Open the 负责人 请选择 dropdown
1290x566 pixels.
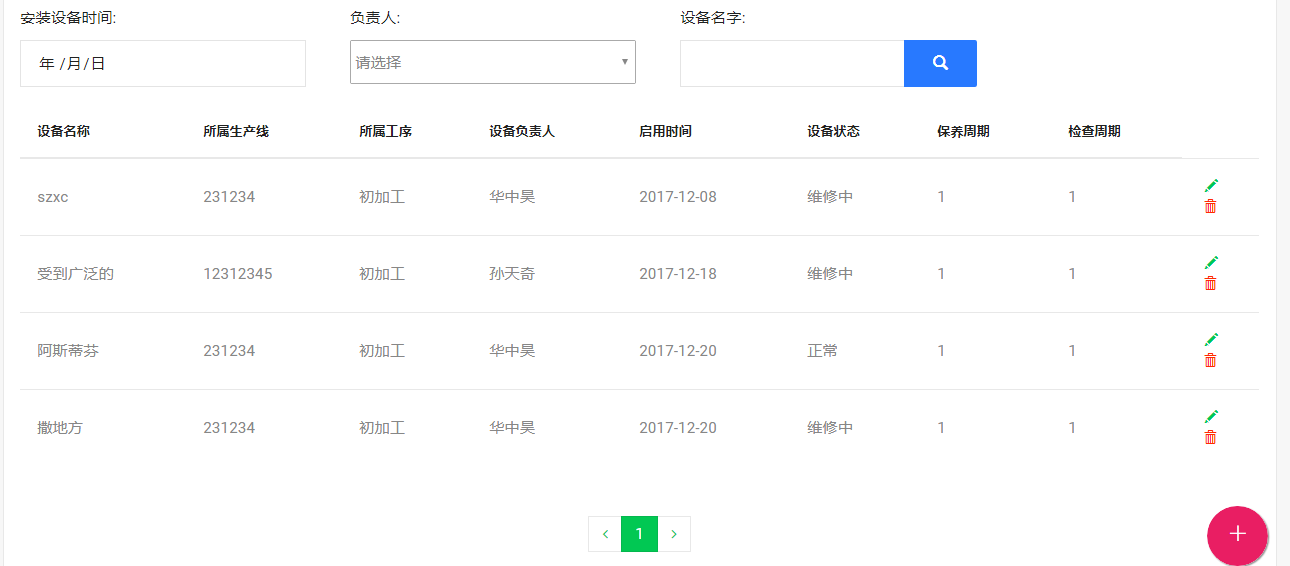pos(493,62)
